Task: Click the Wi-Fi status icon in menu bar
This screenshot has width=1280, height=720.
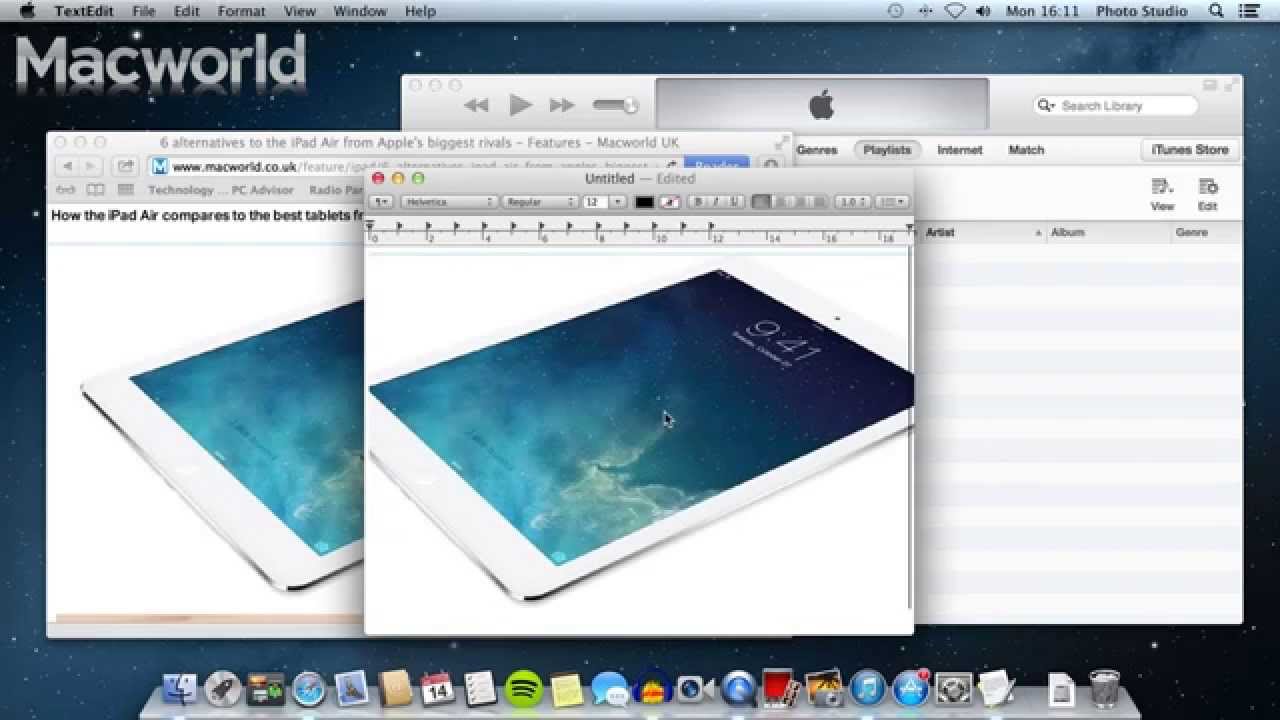Action: tap(955, 11)
